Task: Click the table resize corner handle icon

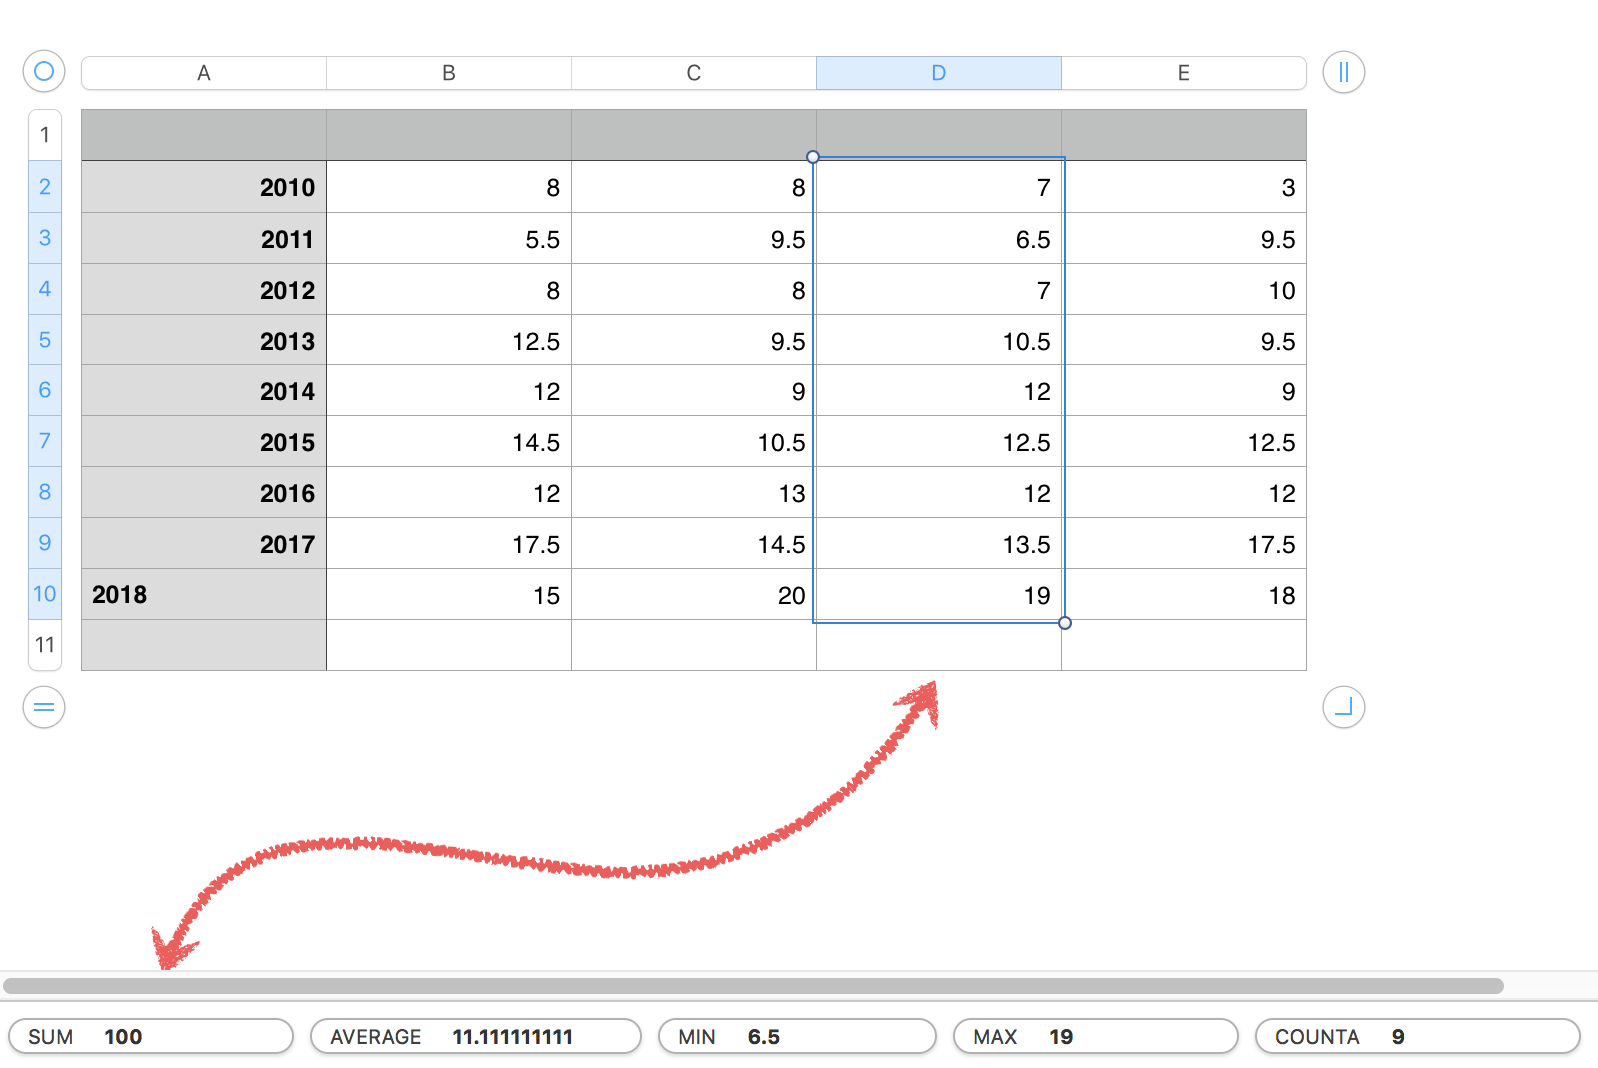Action: click(1343, 707)
